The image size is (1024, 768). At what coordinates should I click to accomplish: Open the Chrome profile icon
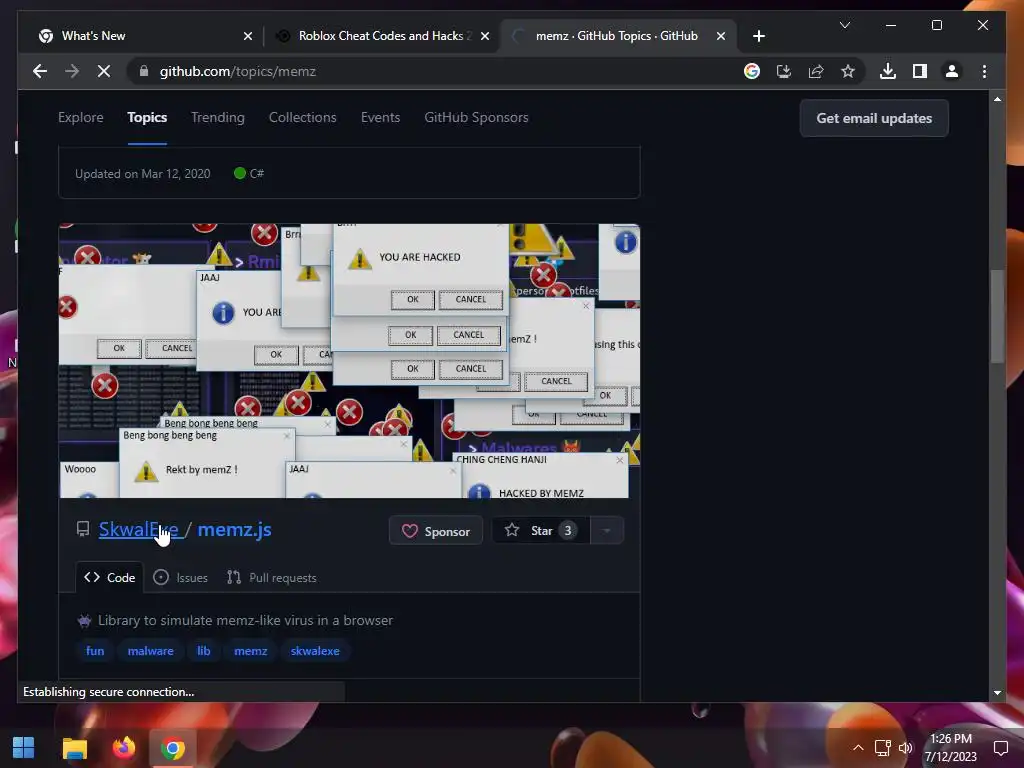952,71
